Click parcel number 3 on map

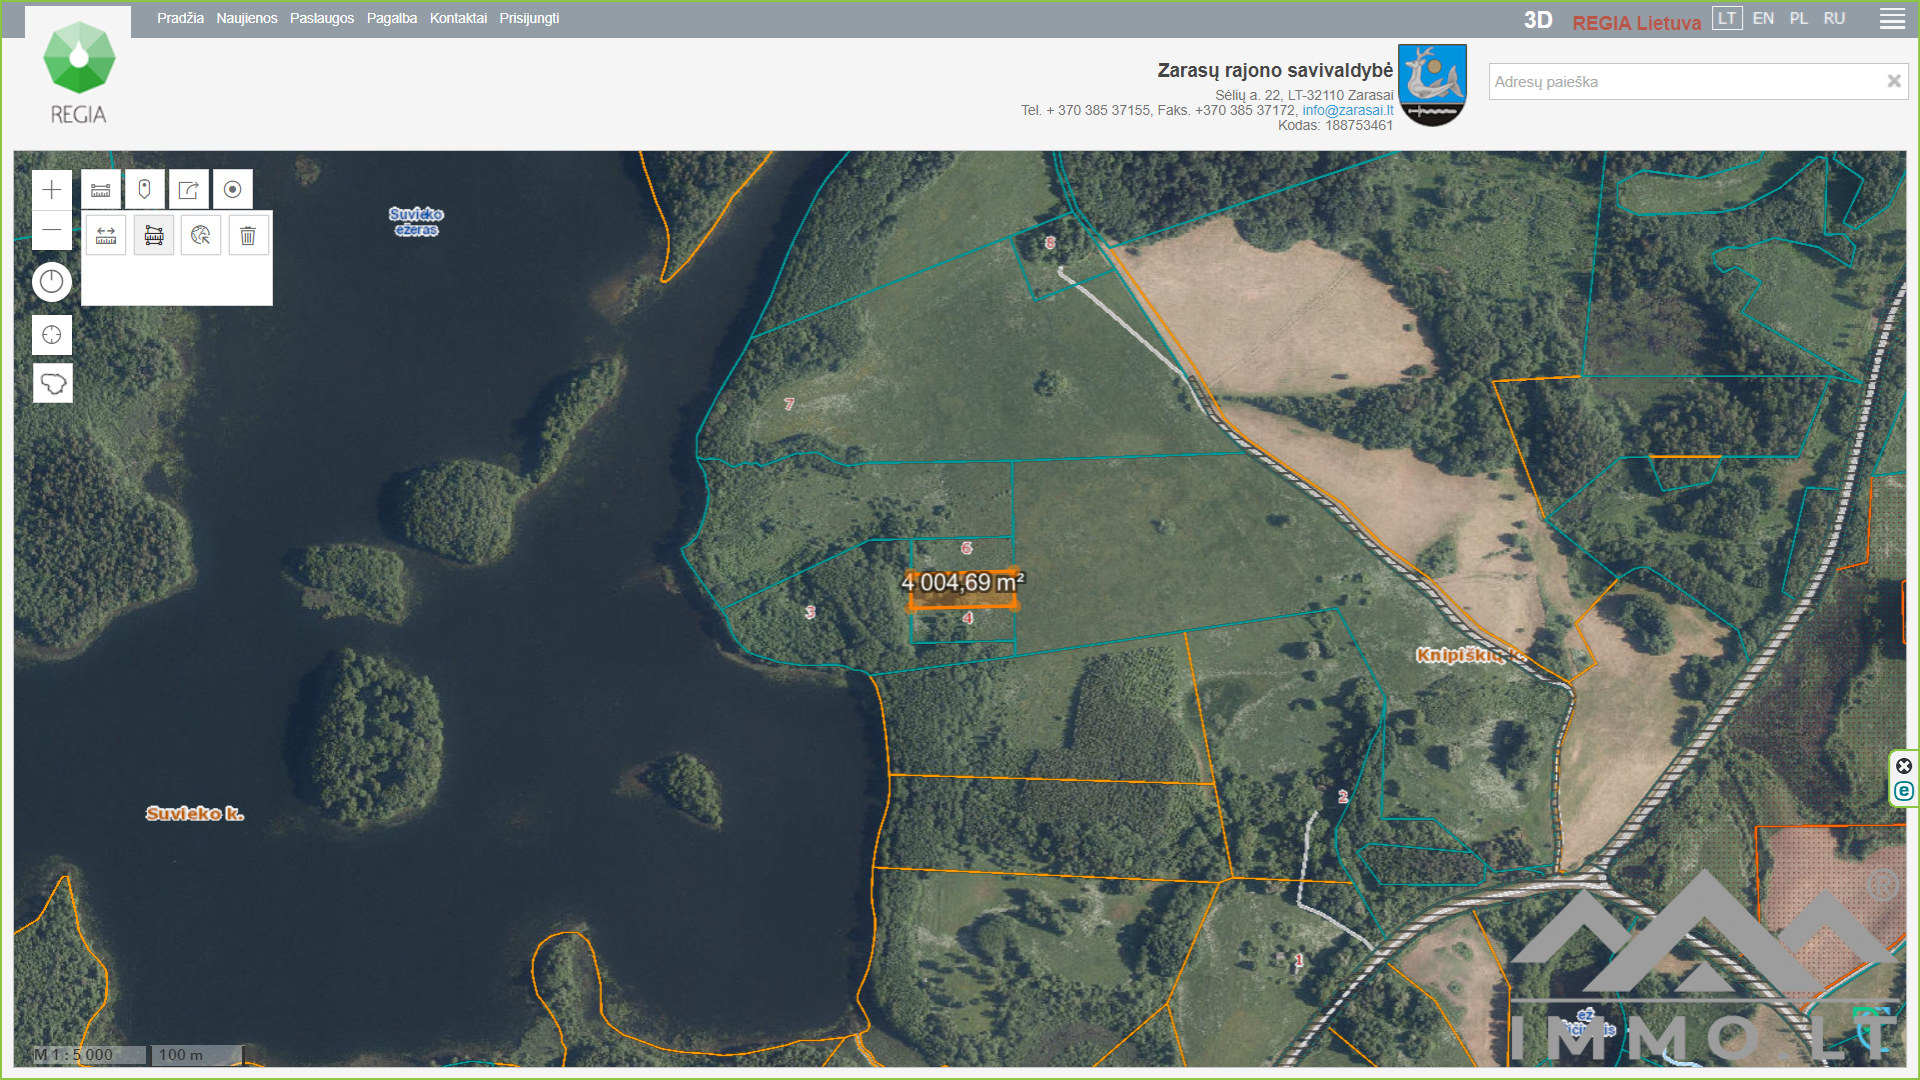pos(810,612)
